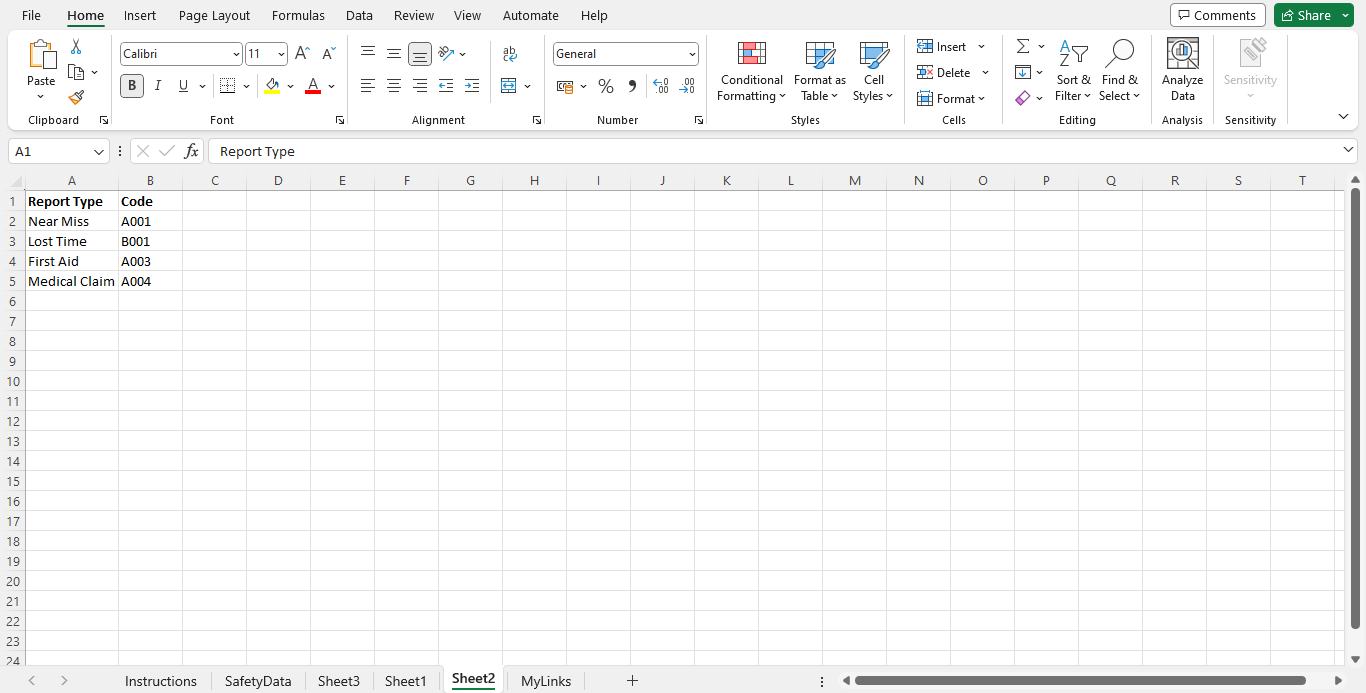Apply italic formatting
The height and width of the screenshot is (693, 1366).
(x=157, y=86)
